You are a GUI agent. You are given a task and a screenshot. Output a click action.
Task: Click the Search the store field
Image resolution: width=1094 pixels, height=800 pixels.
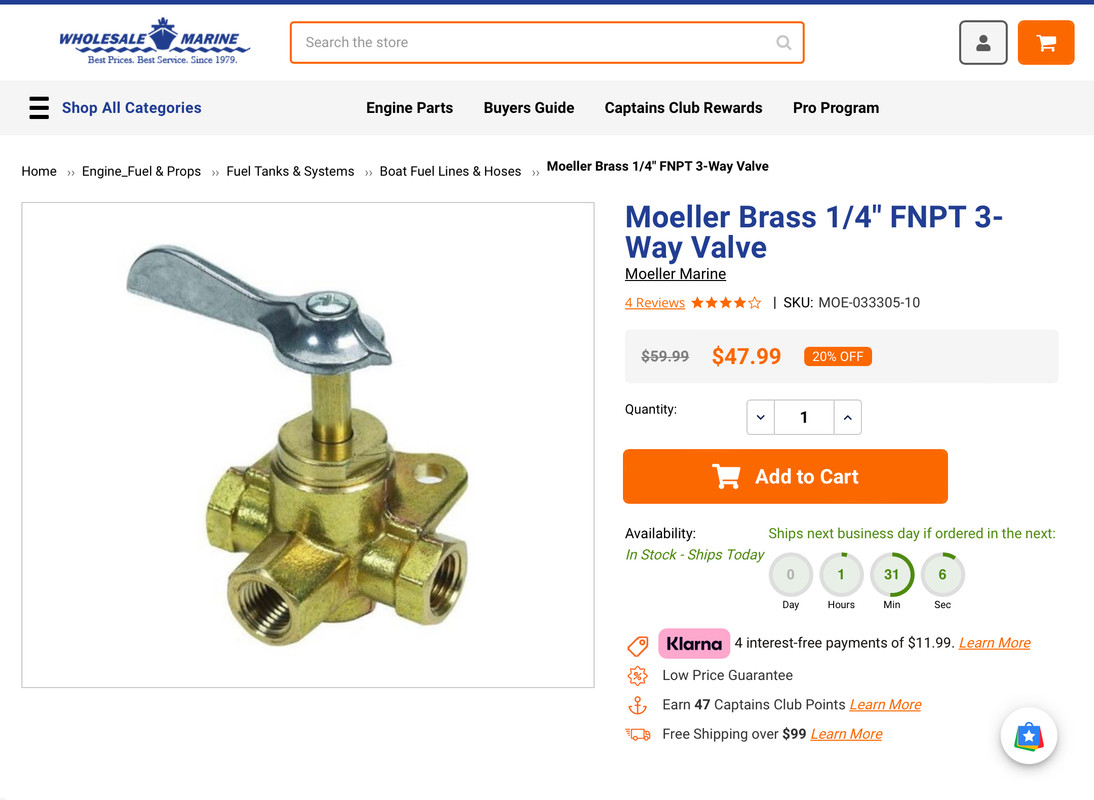click(546, 43)
